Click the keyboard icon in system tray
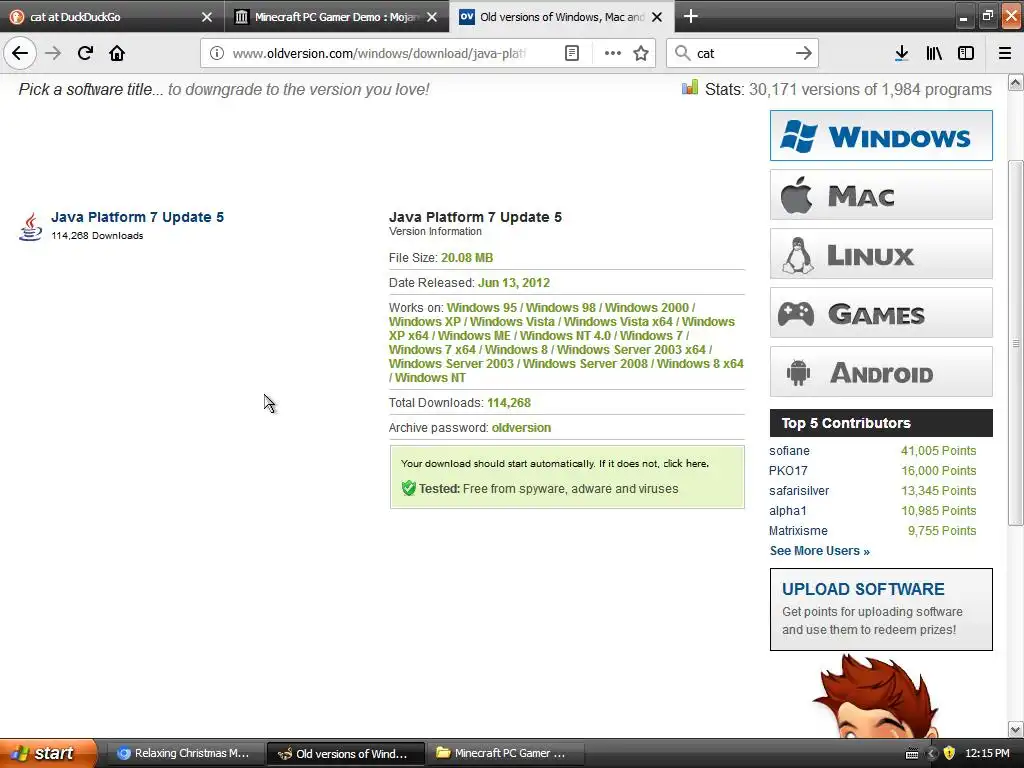The image size is (1024, 768). click(912, 754)
